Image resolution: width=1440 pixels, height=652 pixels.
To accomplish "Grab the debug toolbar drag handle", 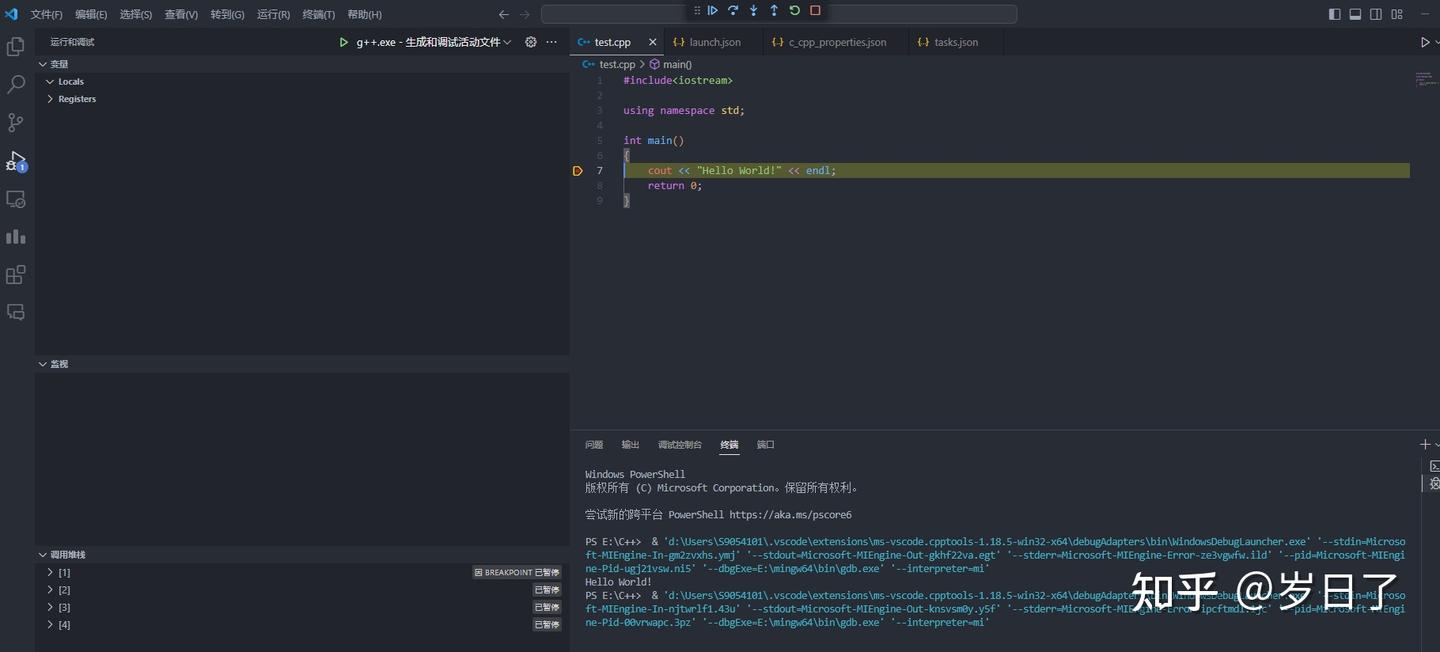I will 697,10.
